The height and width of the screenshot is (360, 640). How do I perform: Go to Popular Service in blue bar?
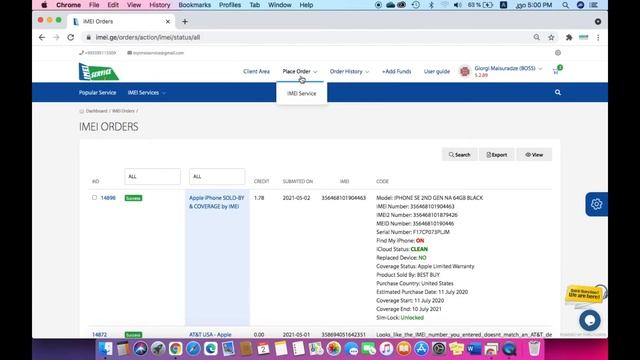tap(98, 93)
